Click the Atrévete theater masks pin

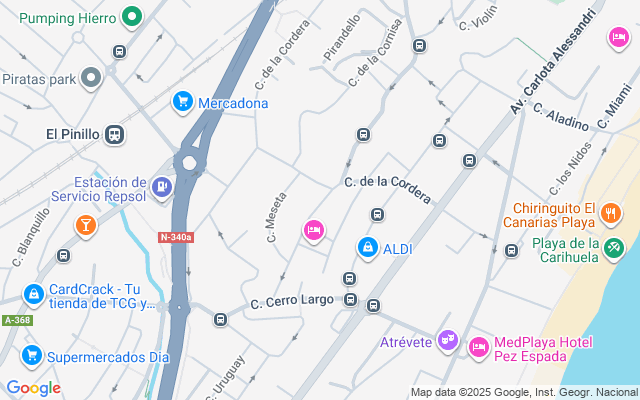[448, 341]
